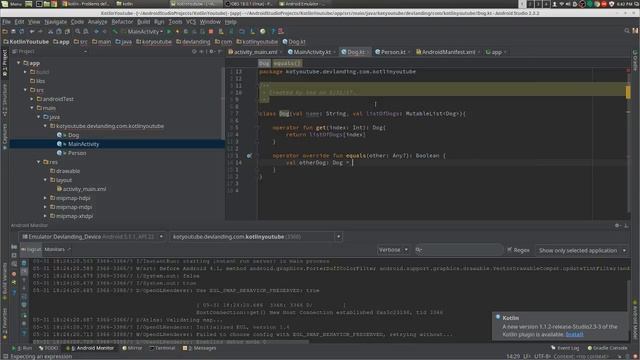Toggle the Regex checkbox
The height and width of the screenshot is (360, 640).
coord(509,250)
